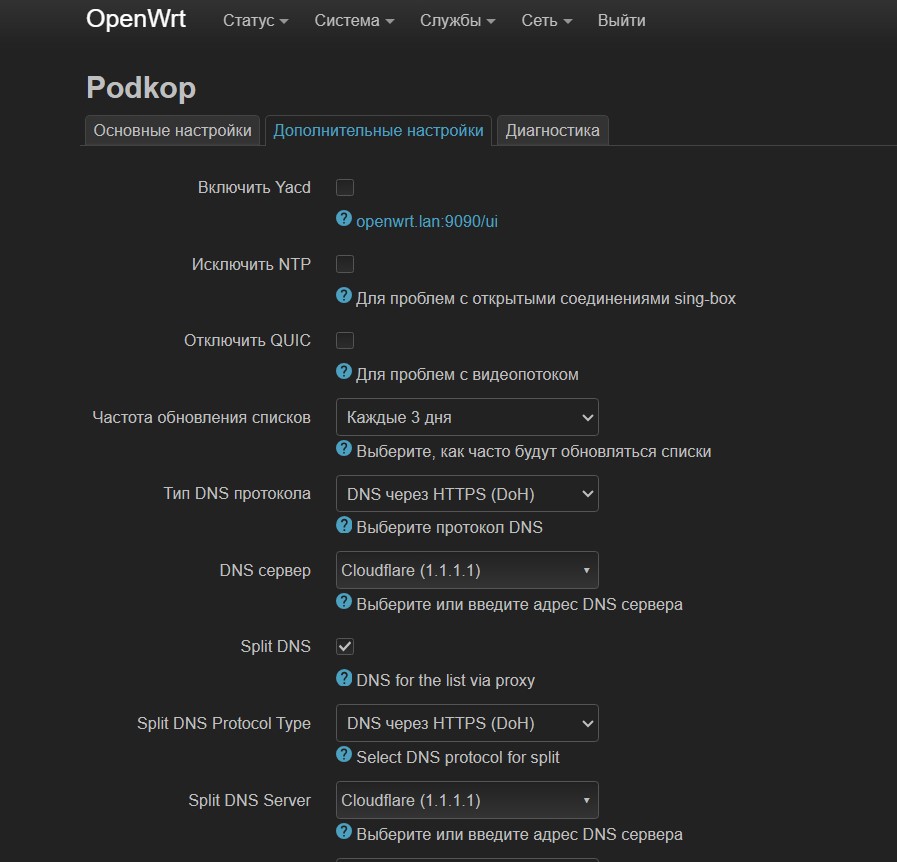Open the Сеть menu
The height and width of the screenshot is (862, 897).
click(546, 21)
